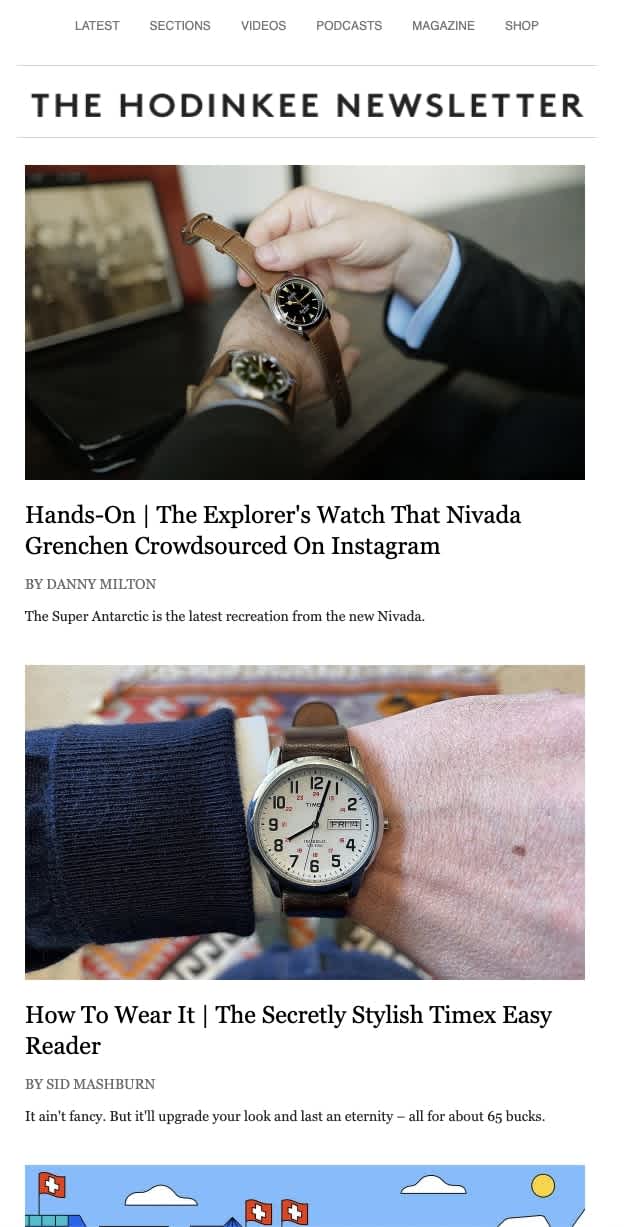The height and width of the screenshot is (1227, 625).
Task: Open the Super Antarctic summary text
Action: [x=225, y=616]
